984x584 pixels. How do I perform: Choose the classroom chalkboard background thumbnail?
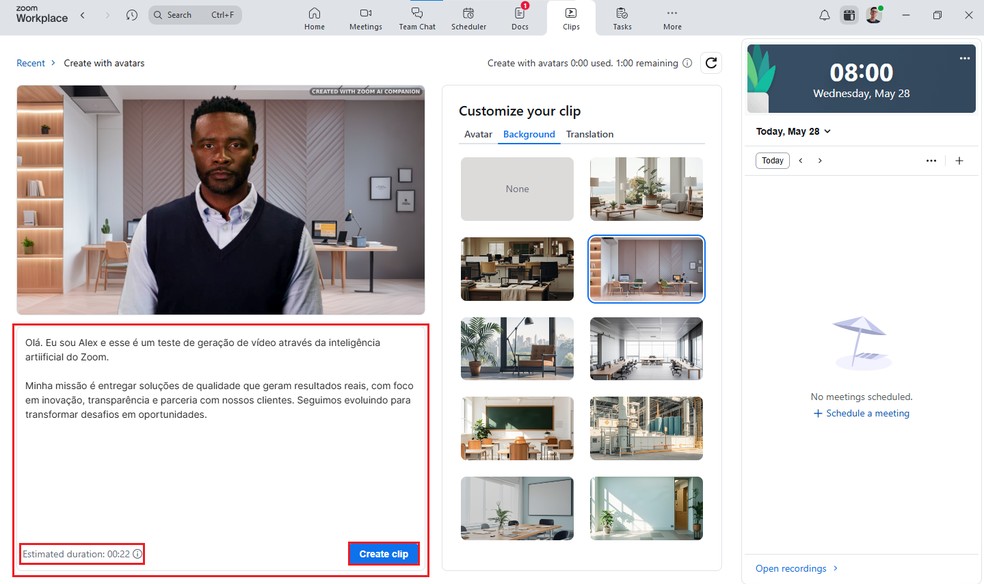pos(517,428)
